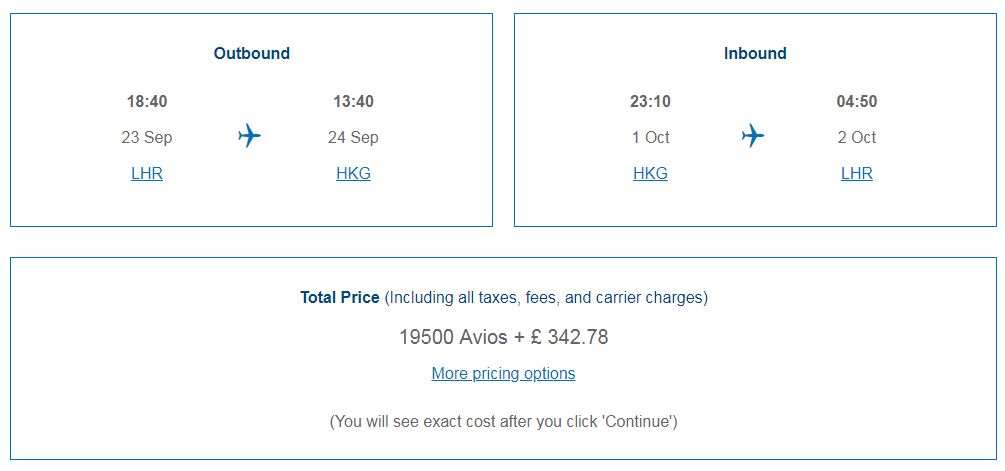Image resolution: width=1005 pixels, height=471 pixels.
Task: Click the Outbound heading
Action: (251, 54)
